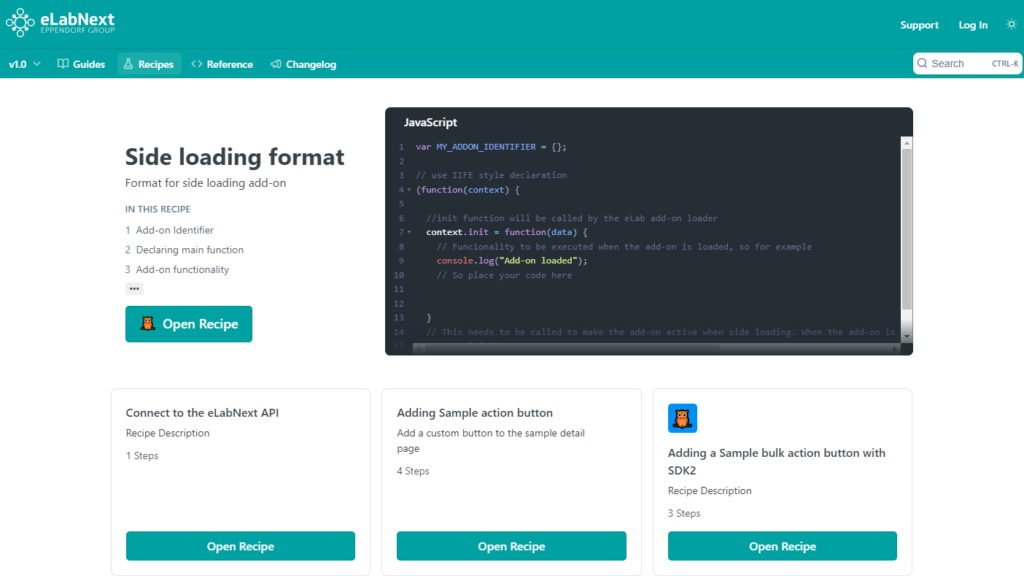The height and width of the screenshot is (581, 1024).
Task: Open recipe Adding Sample action button
Action: coord(511,546)
